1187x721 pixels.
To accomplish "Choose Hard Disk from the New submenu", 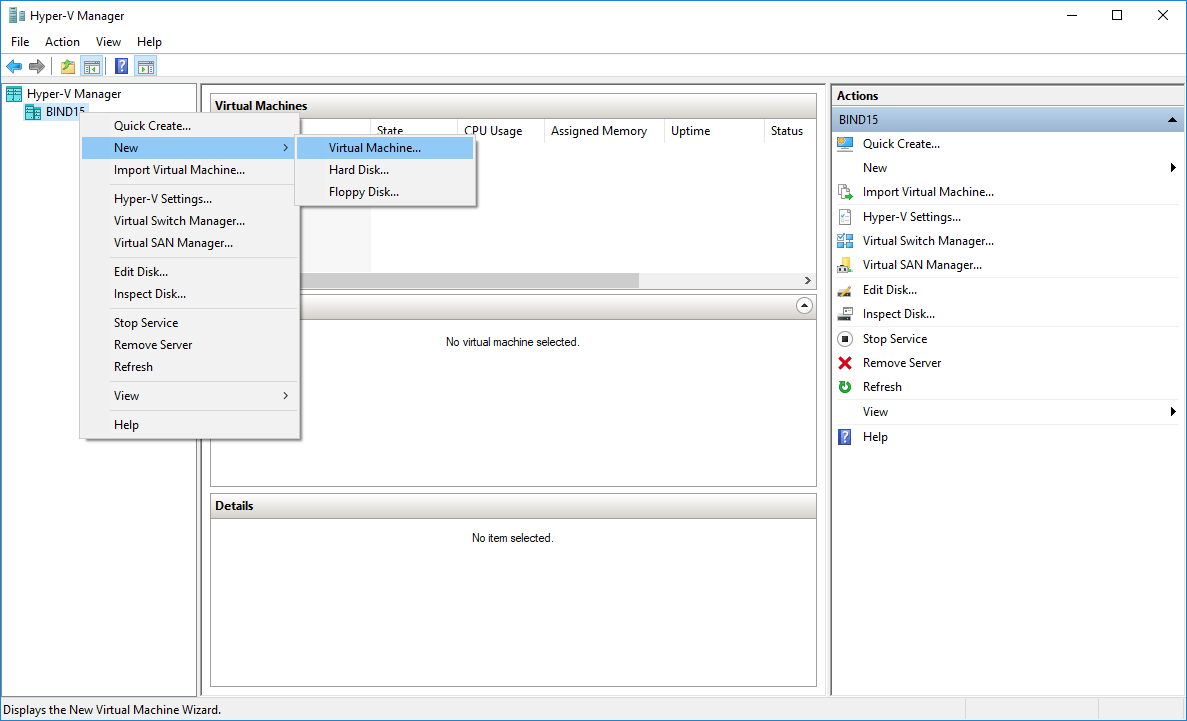I will (x=359, y=169).
